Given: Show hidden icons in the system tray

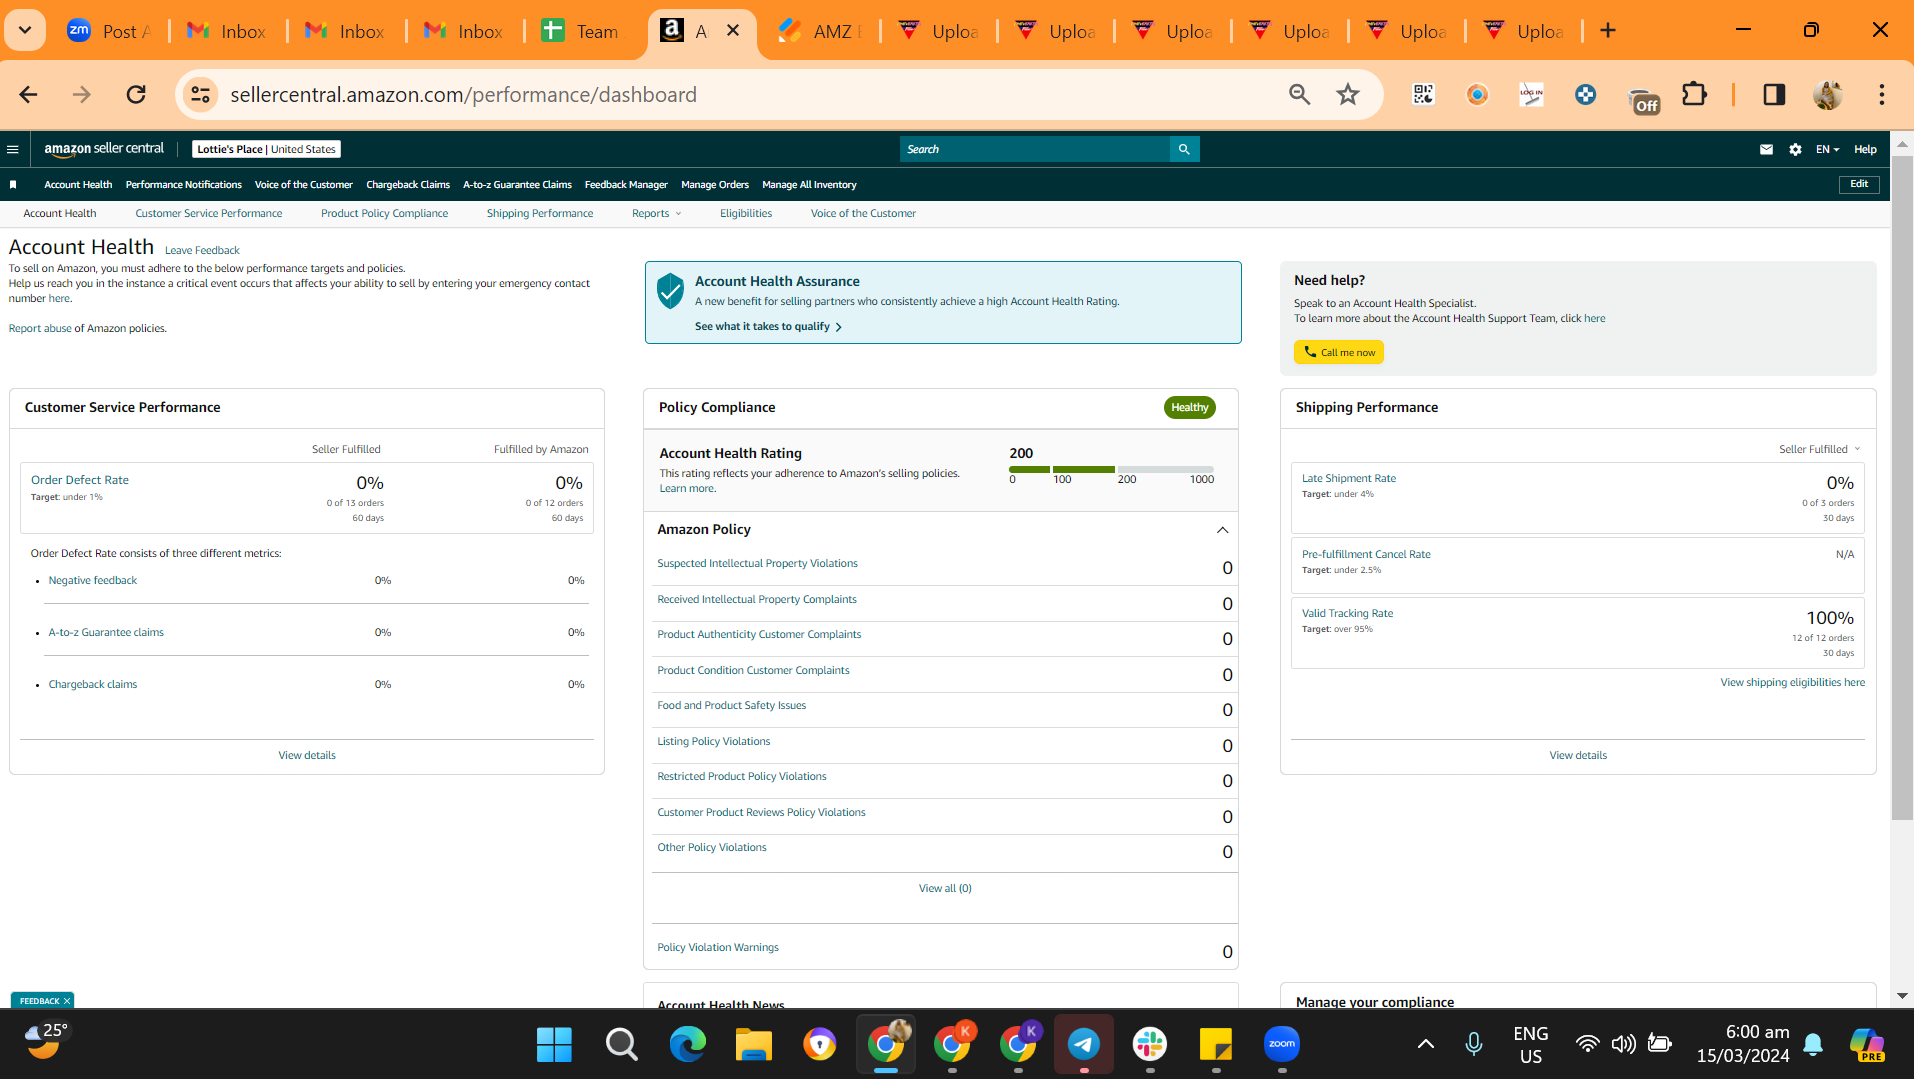Looking at the screenshot, I should [x=1426, y=1044].
